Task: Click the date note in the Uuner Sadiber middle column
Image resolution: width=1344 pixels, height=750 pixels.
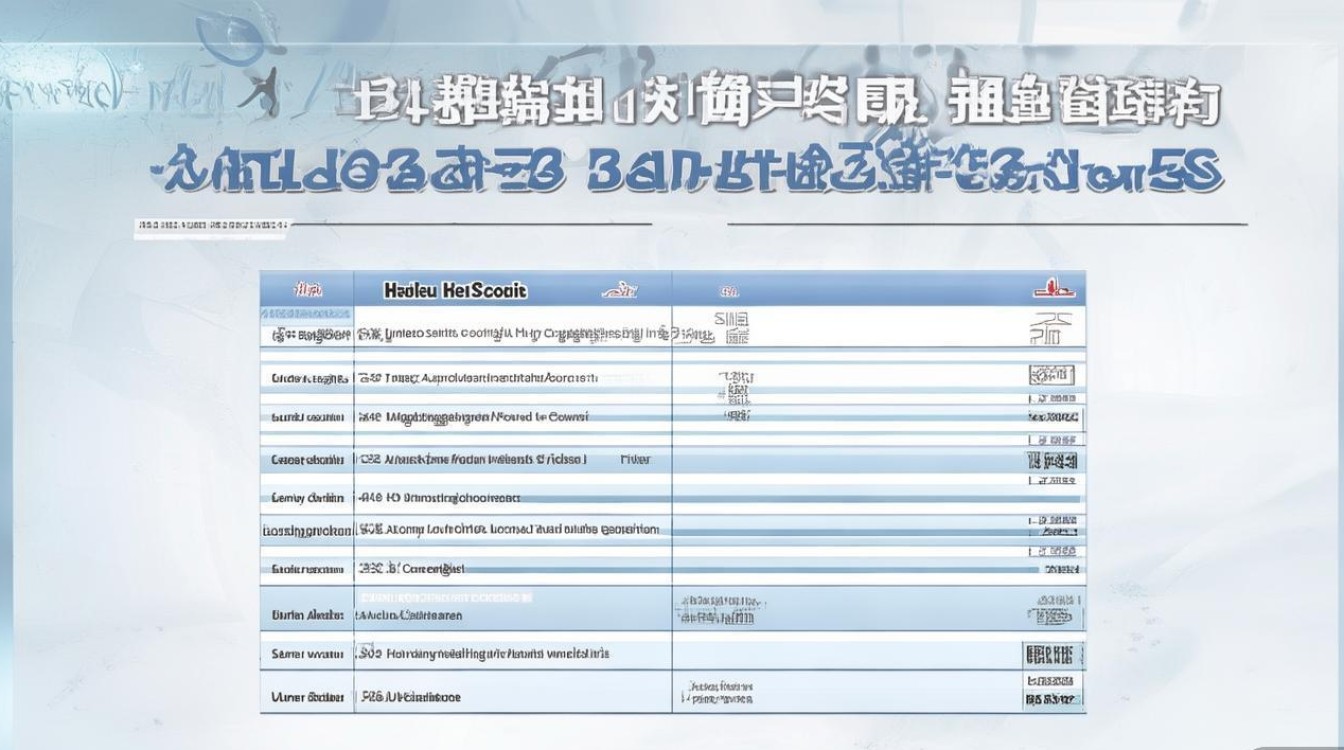Action: click(x=720, y=691)
